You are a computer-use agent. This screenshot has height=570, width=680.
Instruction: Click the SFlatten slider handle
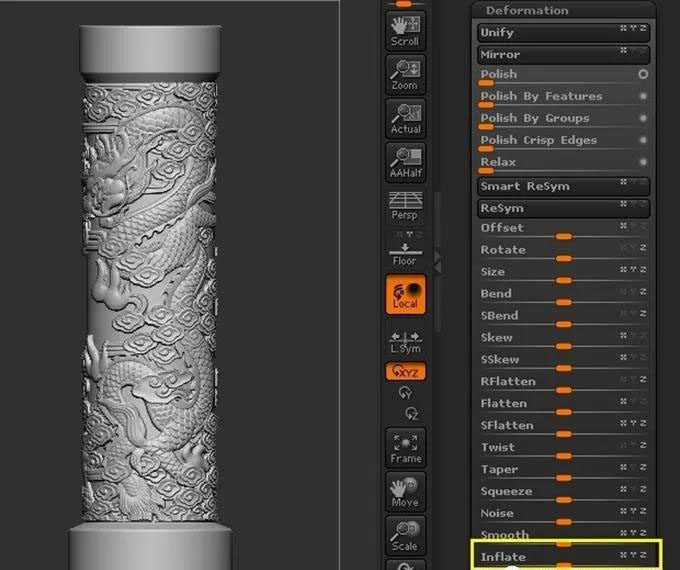564,434
